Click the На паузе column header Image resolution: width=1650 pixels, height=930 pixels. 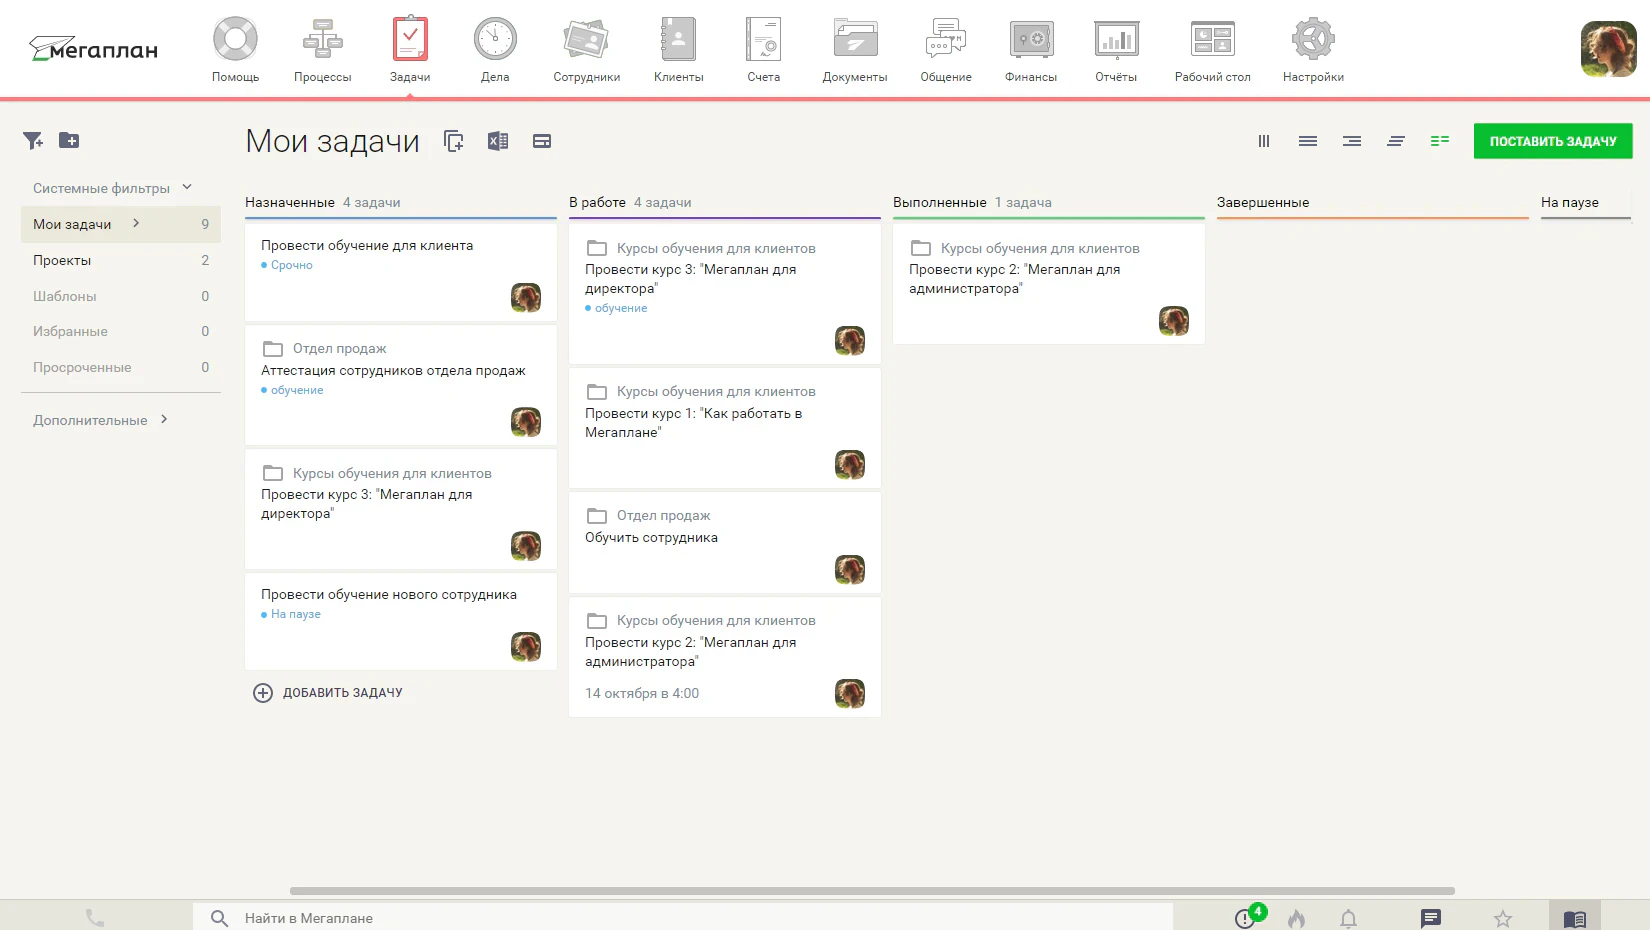[x=1570, y=202]
